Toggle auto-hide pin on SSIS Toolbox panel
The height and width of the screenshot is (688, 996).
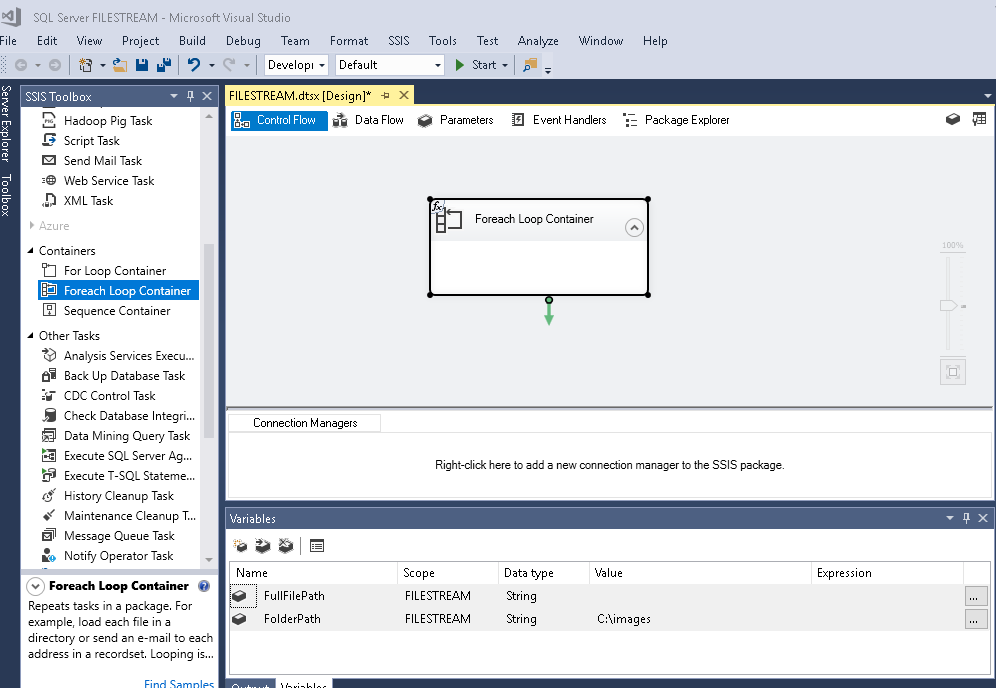190,96
